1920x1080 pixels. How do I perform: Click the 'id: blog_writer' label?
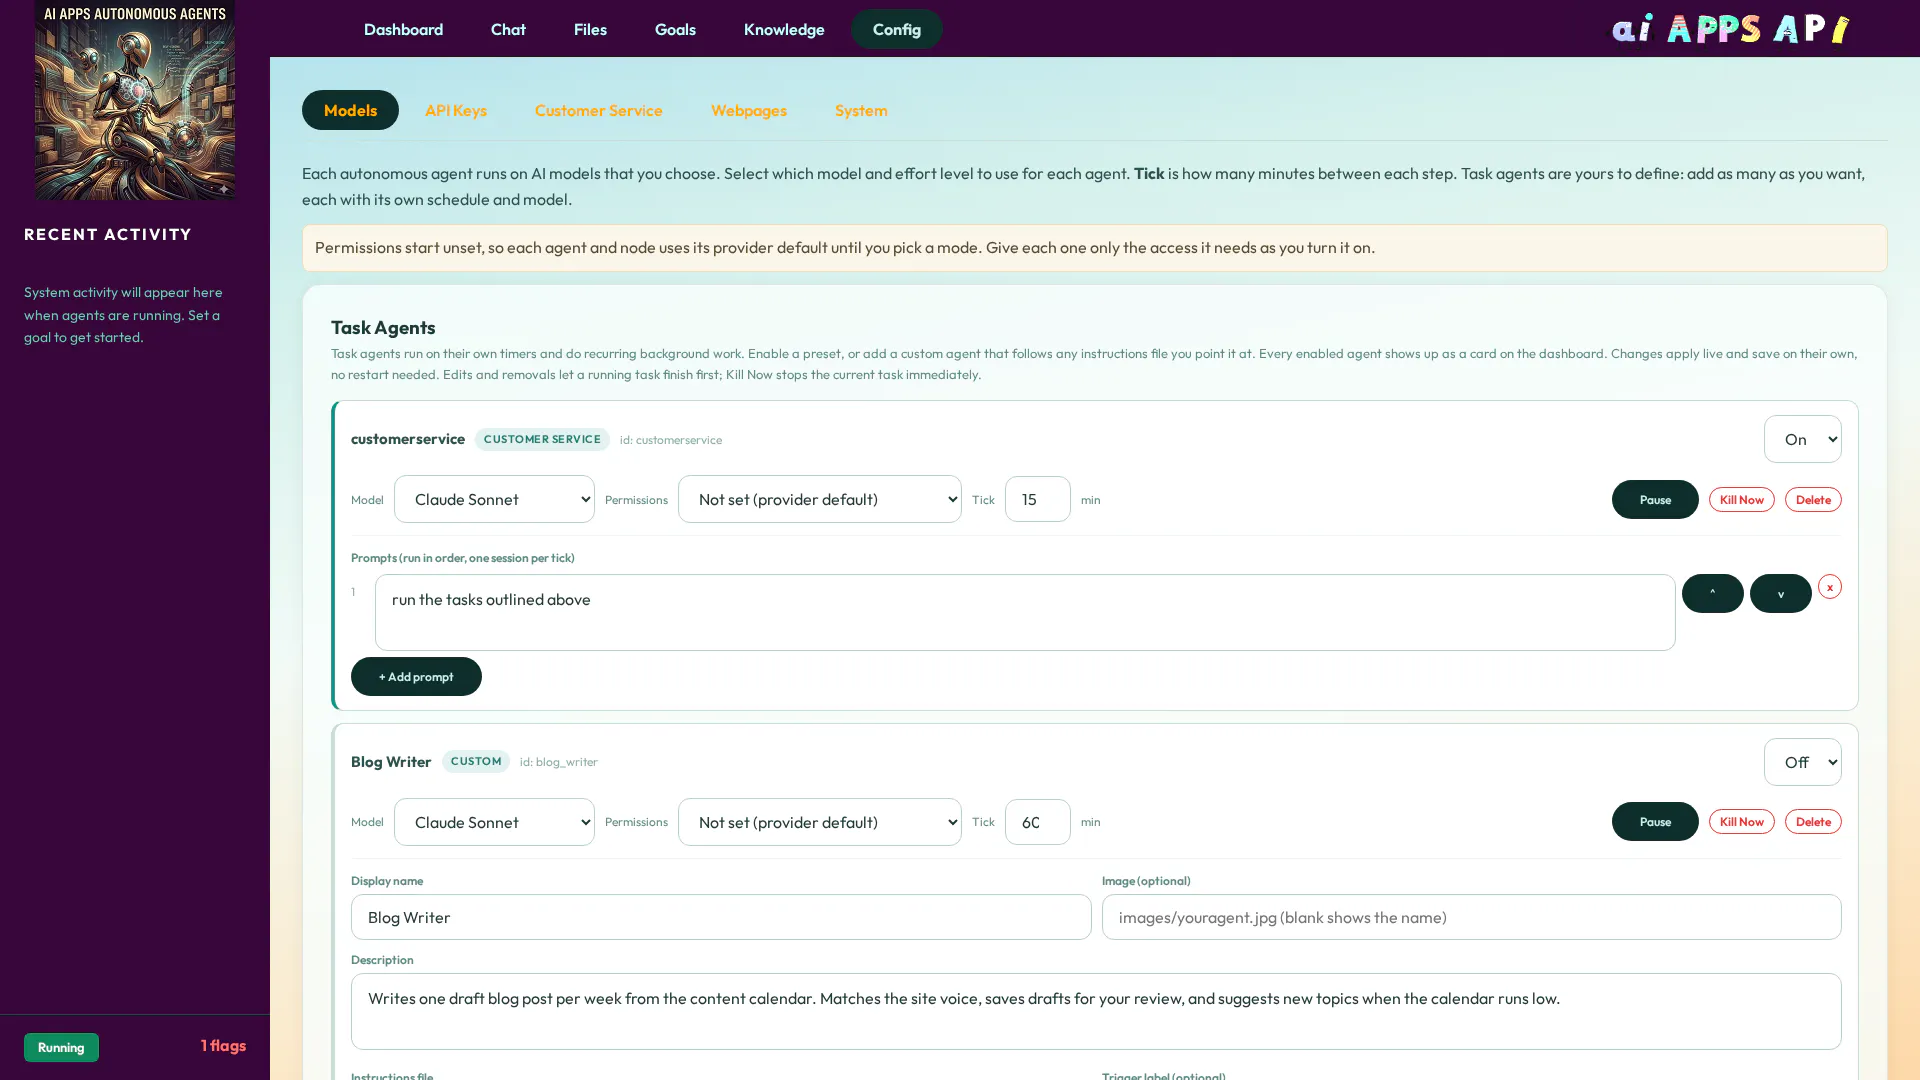click(559, 762)
